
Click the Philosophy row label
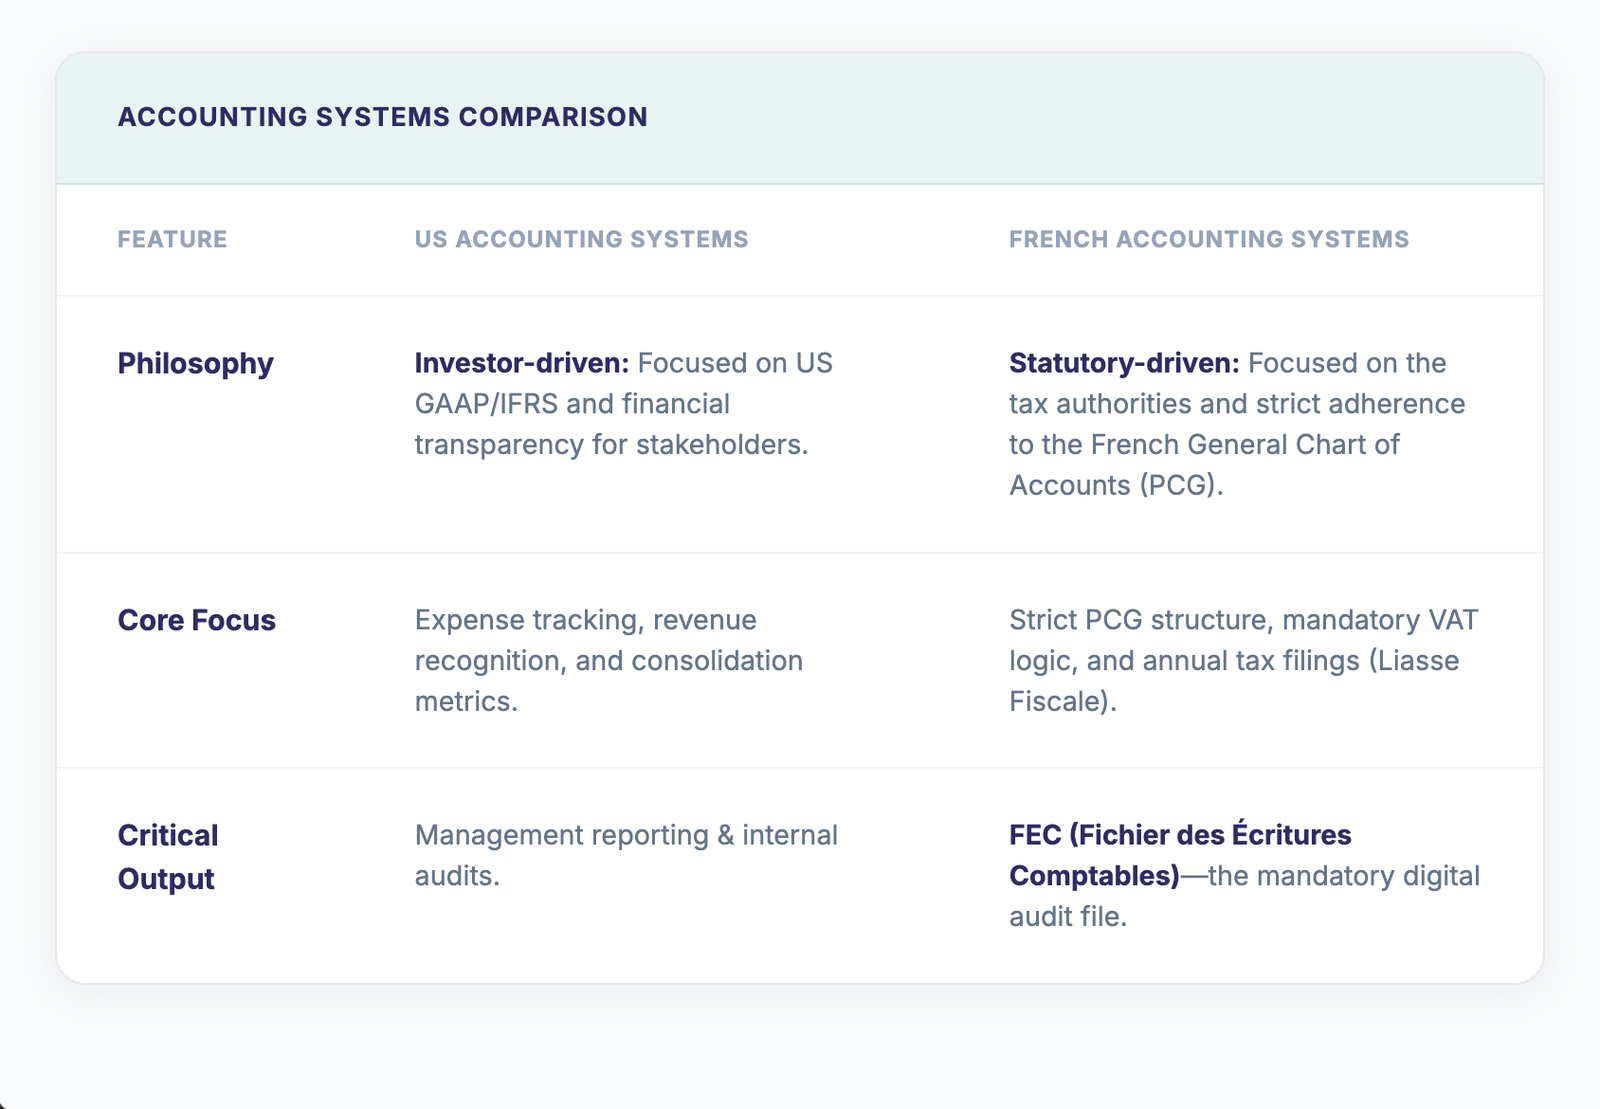195,363
